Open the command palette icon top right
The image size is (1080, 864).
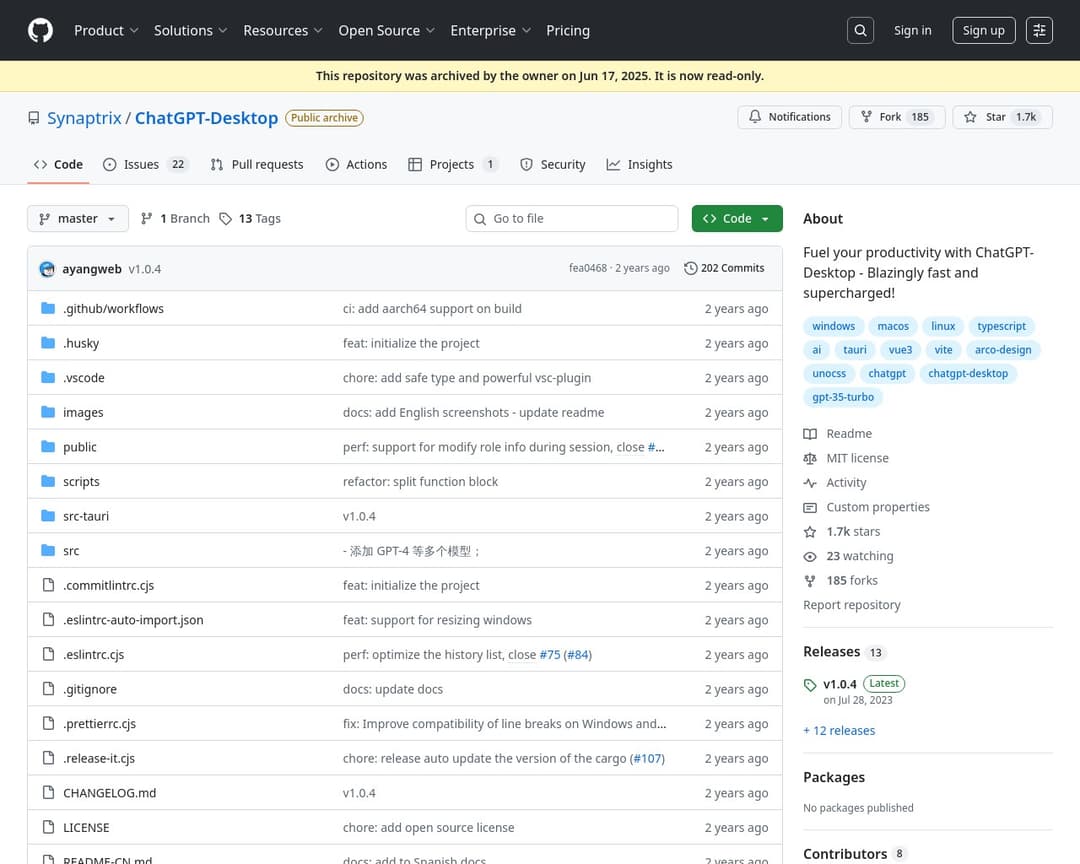coord(1039,30)
